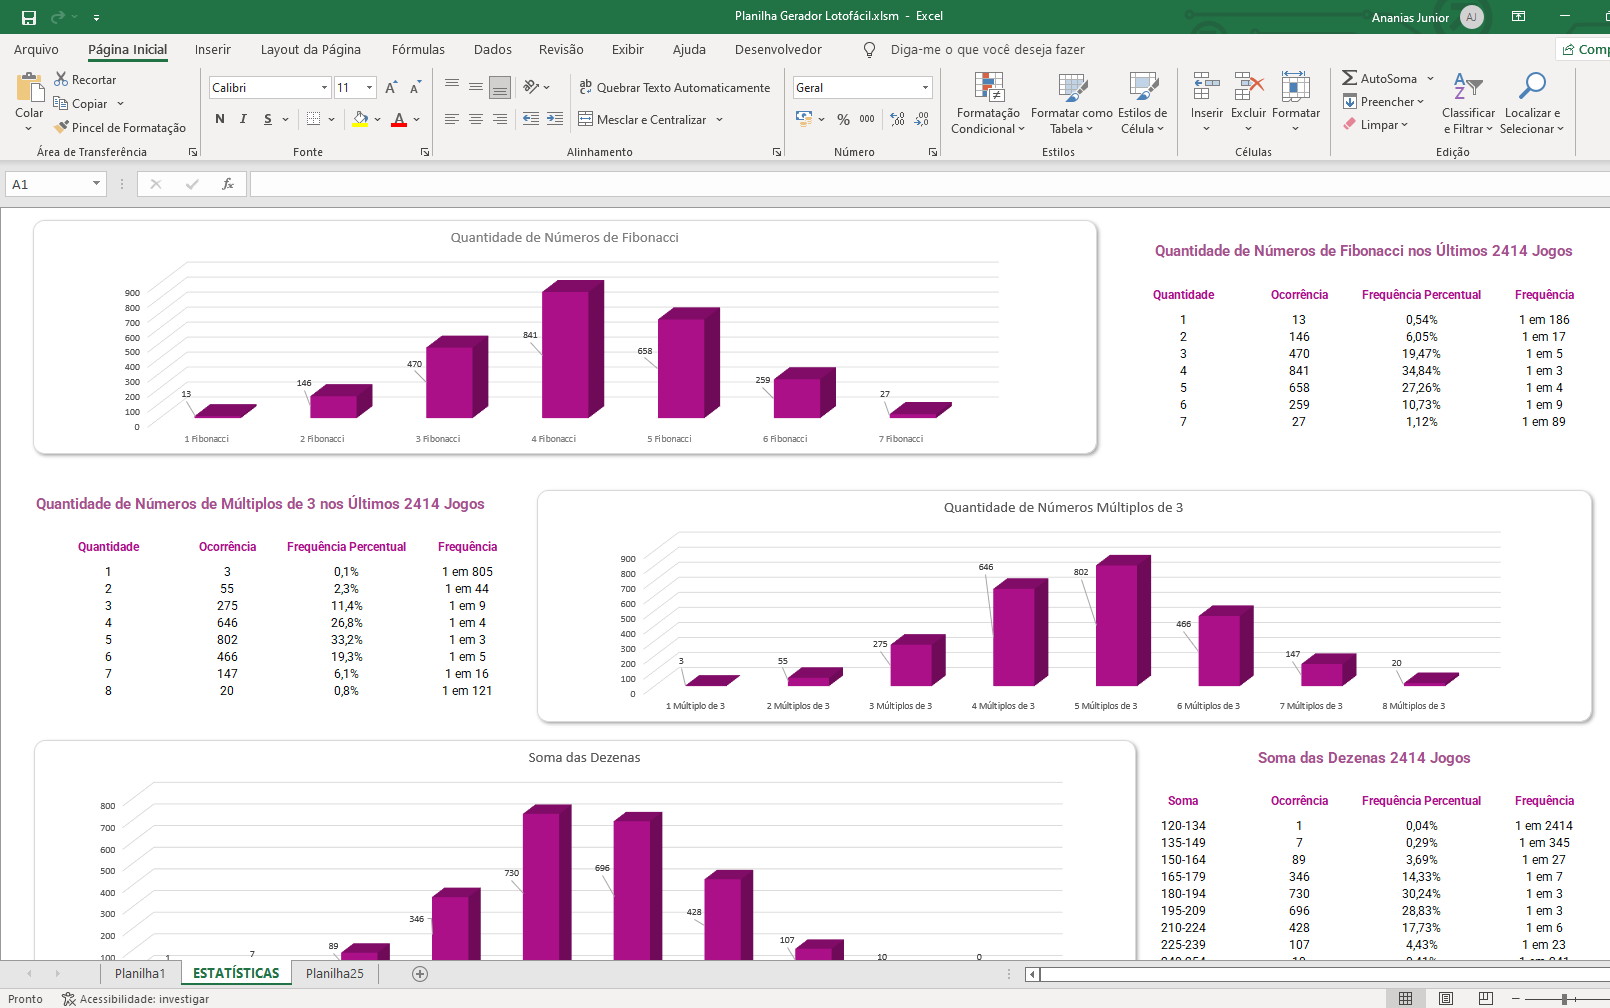Click Acessibilidade: investigar in status bar
Screen dimensions: 1610x1008
point(135,999)
